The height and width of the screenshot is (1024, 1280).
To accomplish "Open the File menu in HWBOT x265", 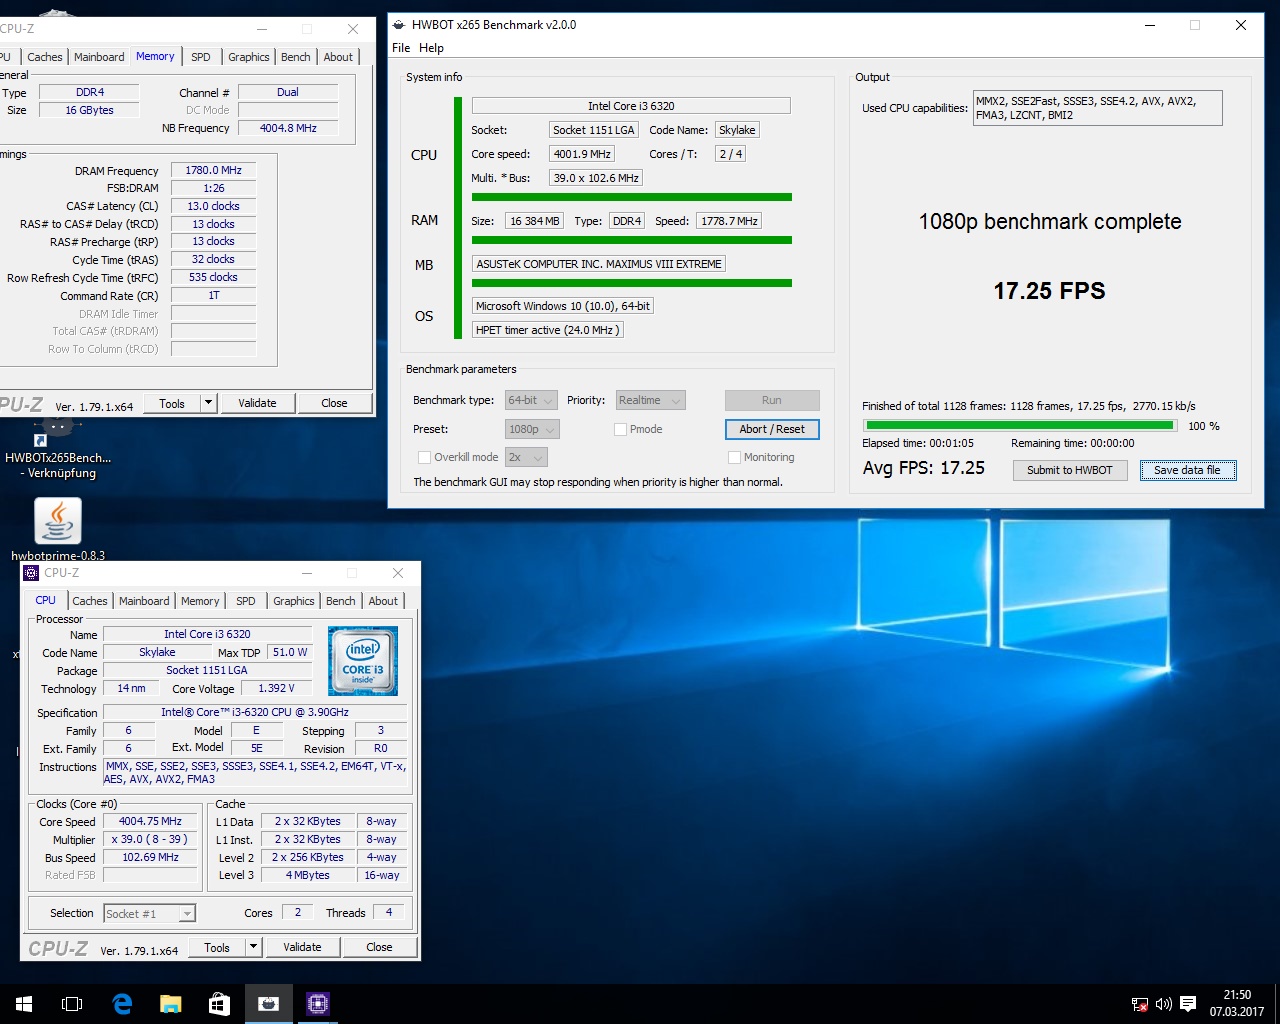I will (401, 48).
